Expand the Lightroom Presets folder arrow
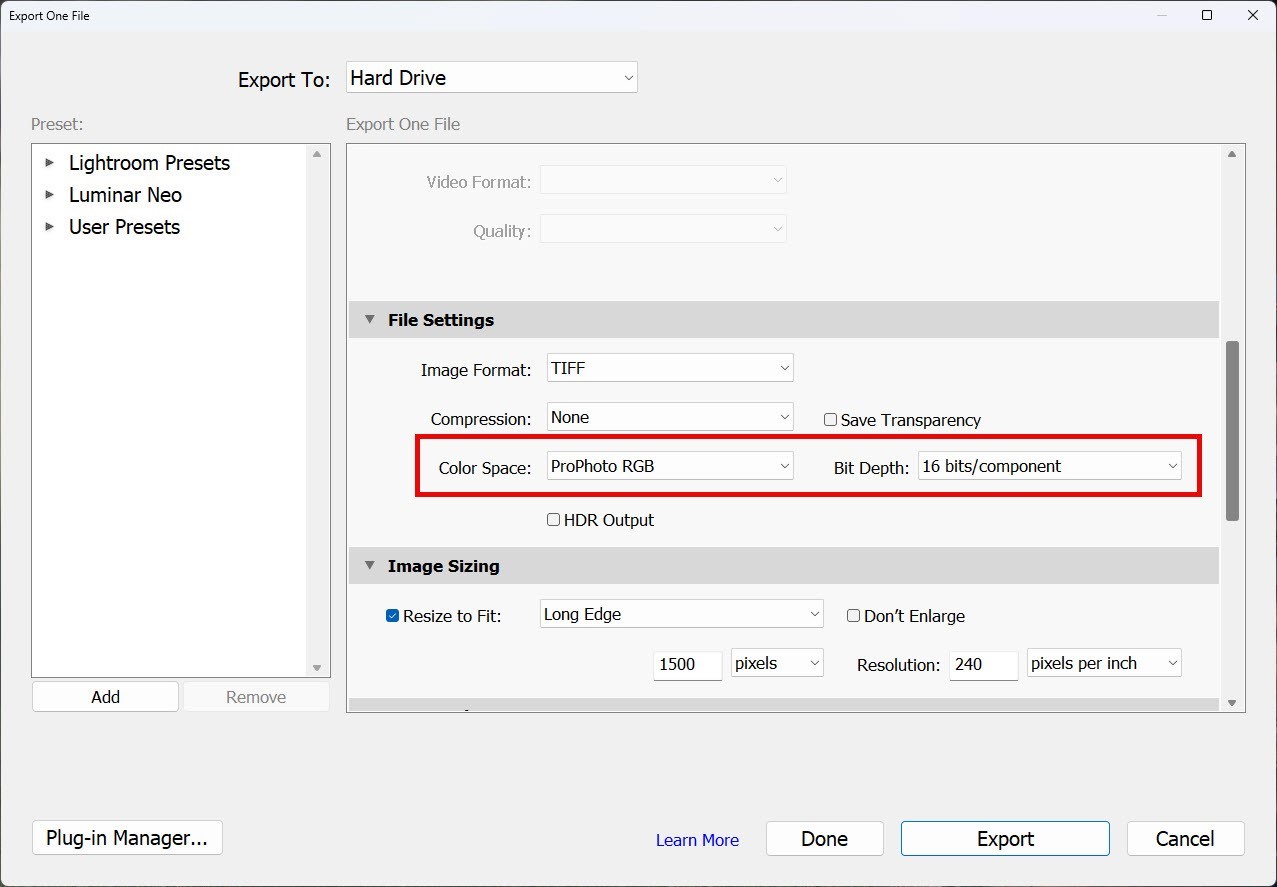Screen dimensions: 1277x887 point(49,162)
